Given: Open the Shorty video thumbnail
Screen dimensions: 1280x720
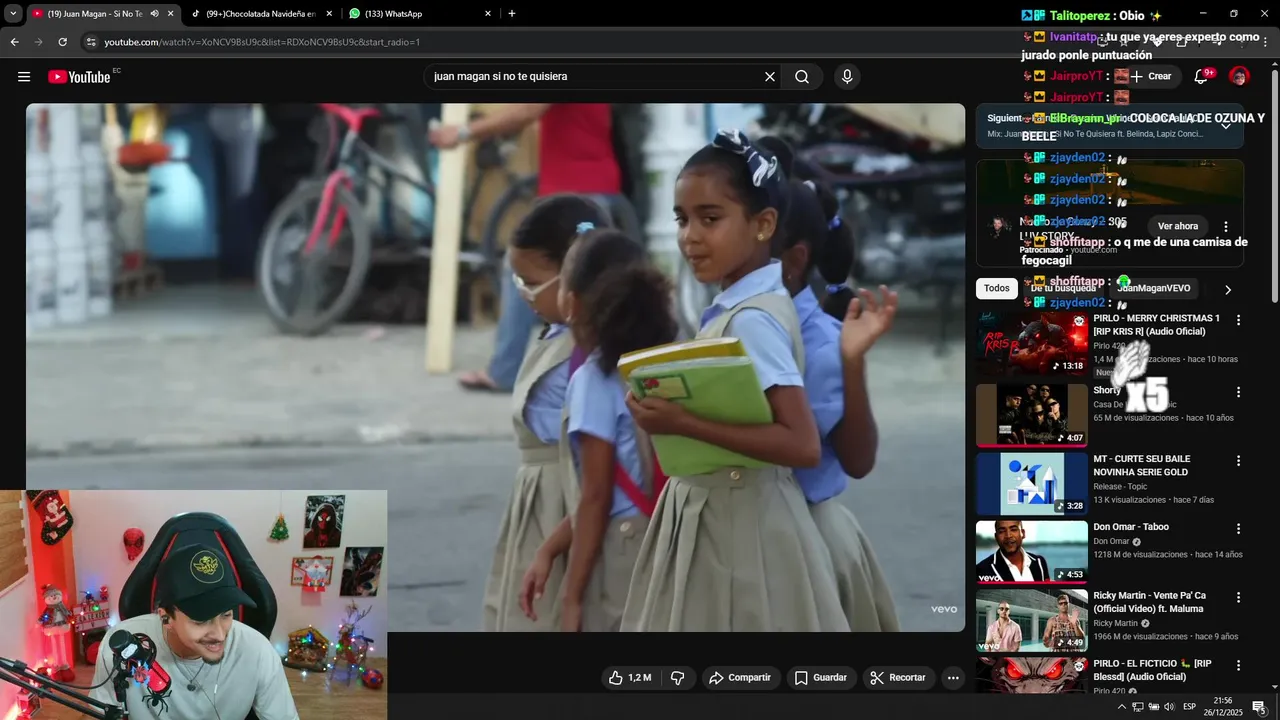Looking at the screenshot, I should click(x=1032, y=415).
